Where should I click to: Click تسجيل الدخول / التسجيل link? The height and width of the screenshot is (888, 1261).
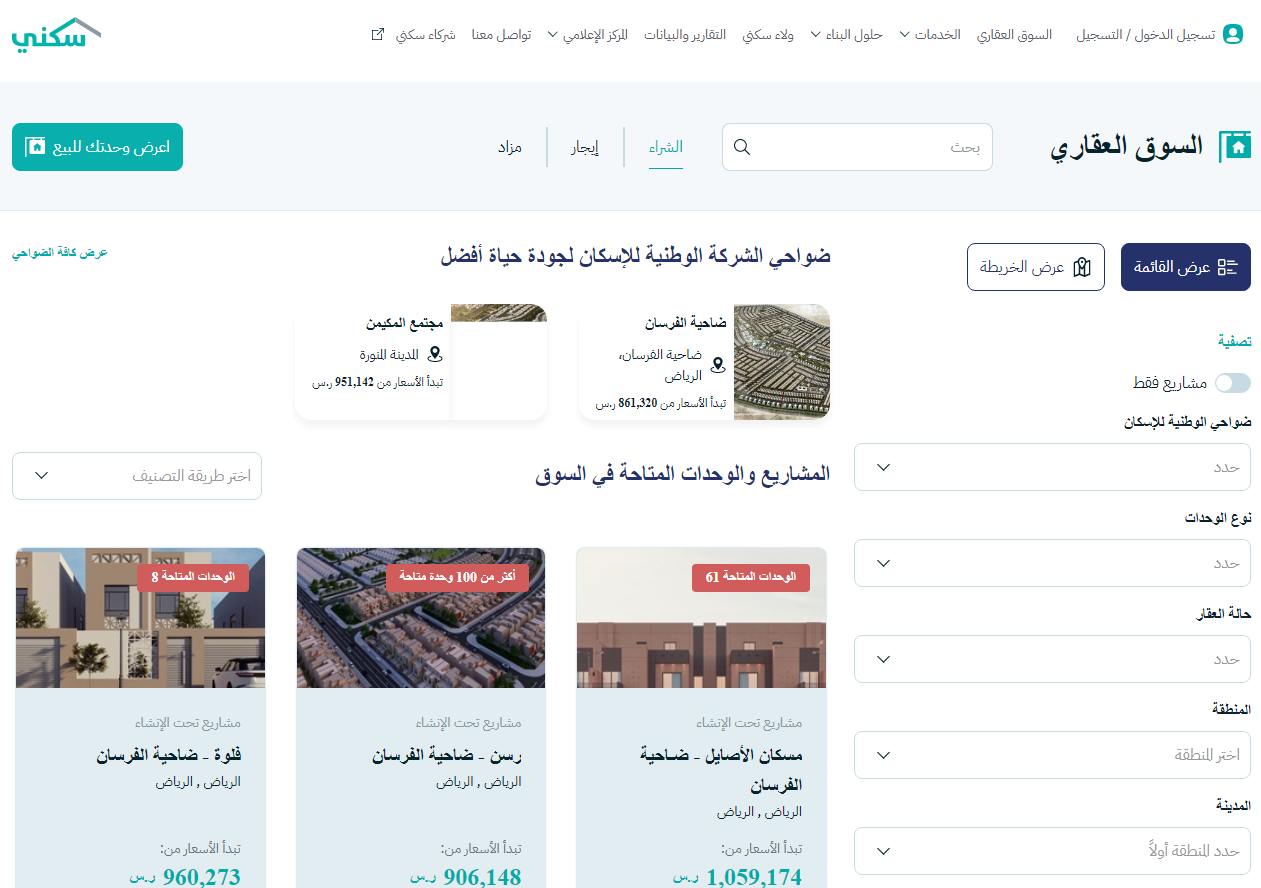(x=1146, y=35)
